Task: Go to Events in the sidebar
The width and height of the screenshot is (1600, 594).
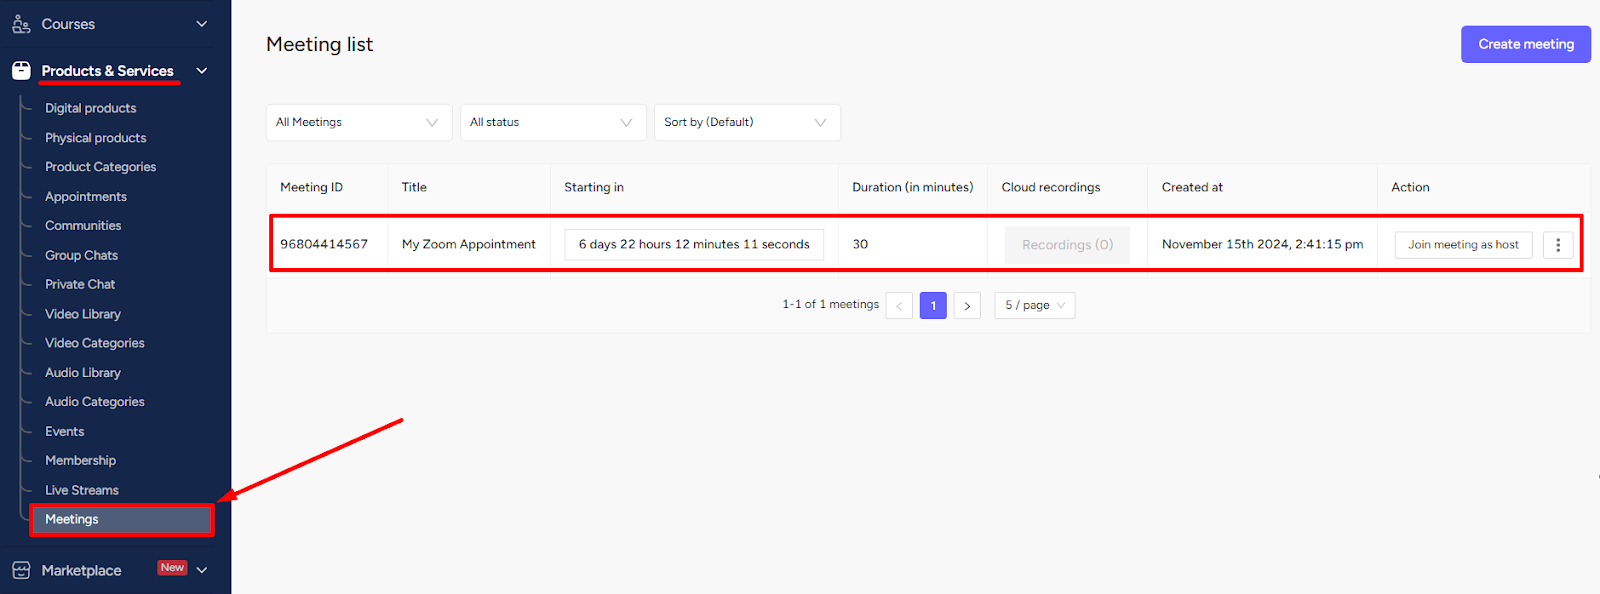Action: [64, 432]
